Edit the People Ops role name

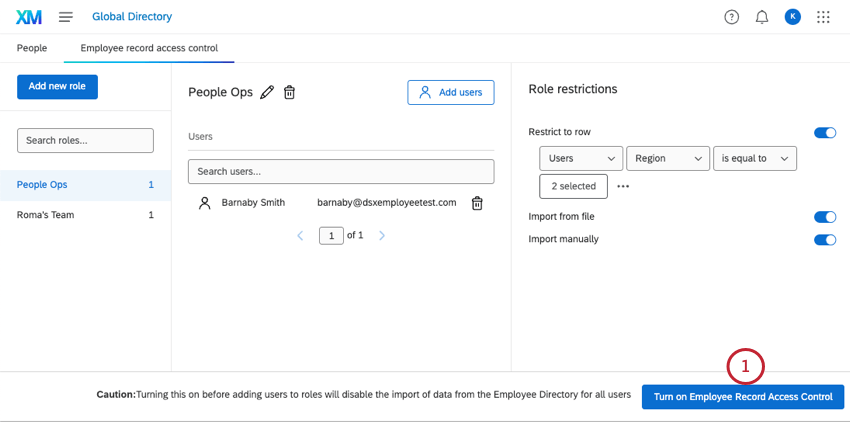click(267, 93)
